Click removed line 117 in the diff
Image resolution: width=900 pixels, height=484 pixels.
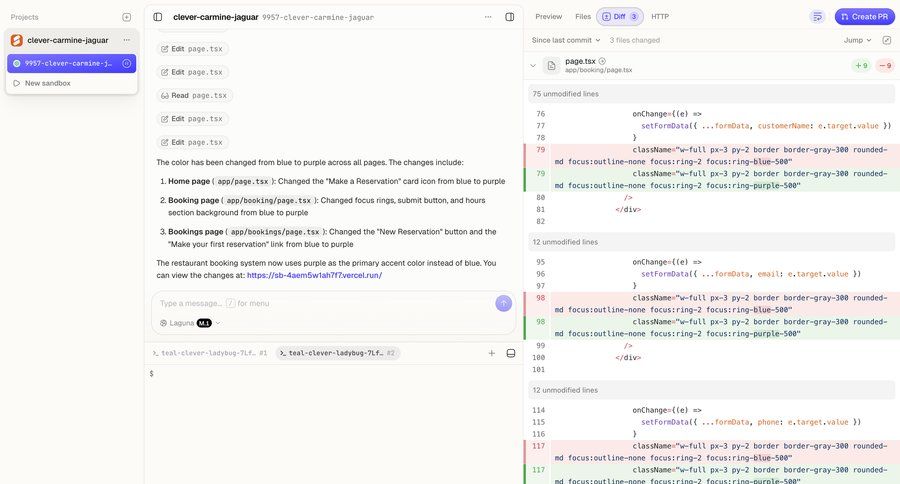(712, 452)
